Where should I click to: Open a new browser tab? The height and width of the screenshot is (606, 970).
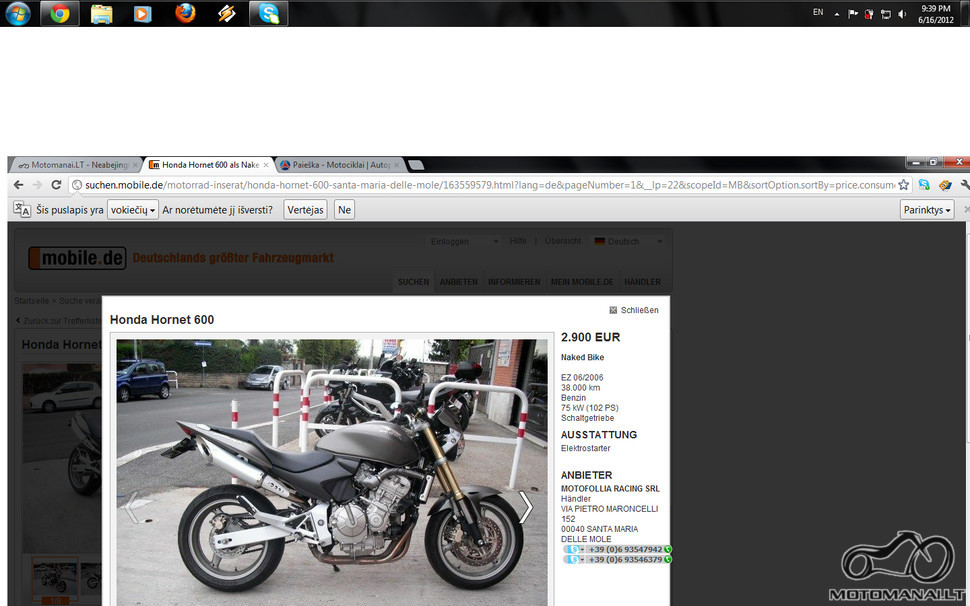pos(416,165)
